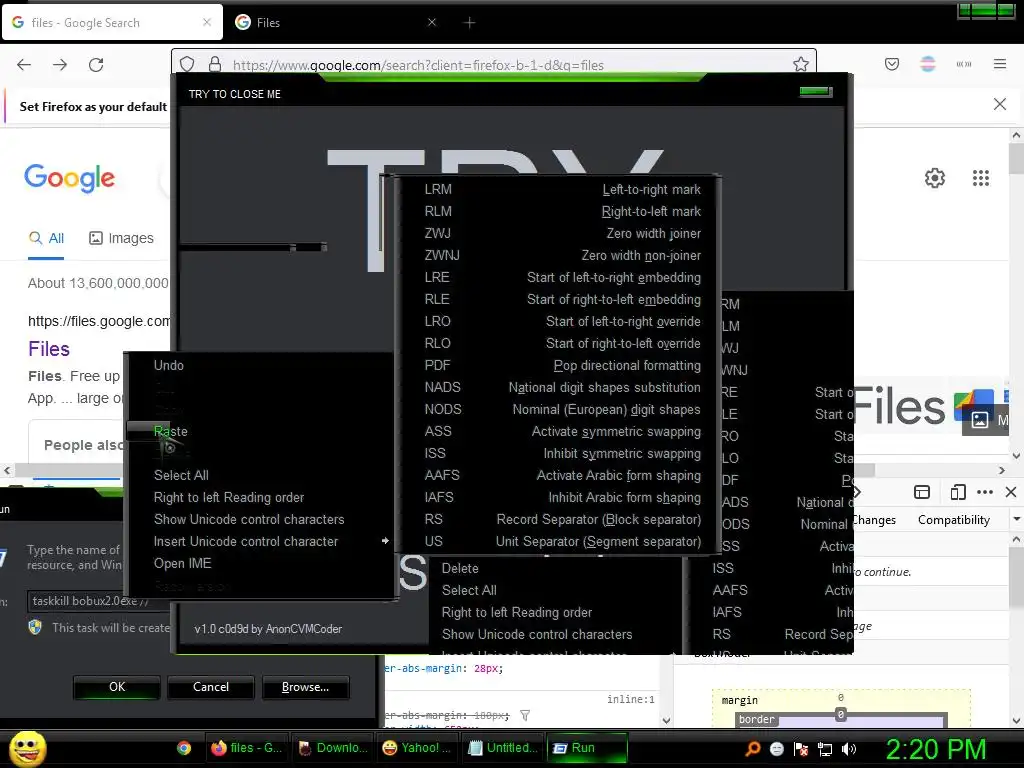Screen dimensions: 1024x768
Task: Click Browse... in the Run dialog
Action: click(306, 687)
